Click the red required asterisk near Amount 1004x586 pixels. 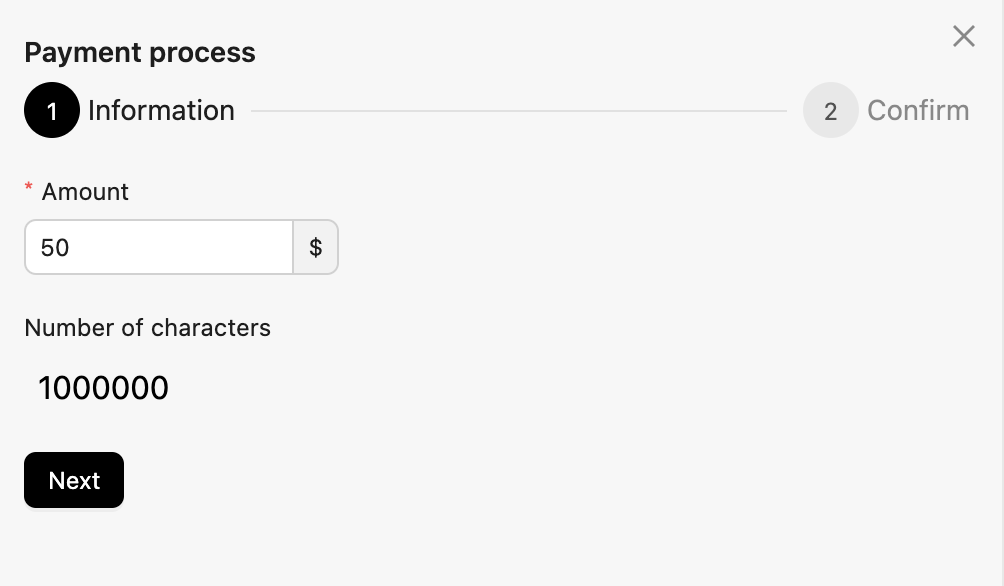click(28, 188)
